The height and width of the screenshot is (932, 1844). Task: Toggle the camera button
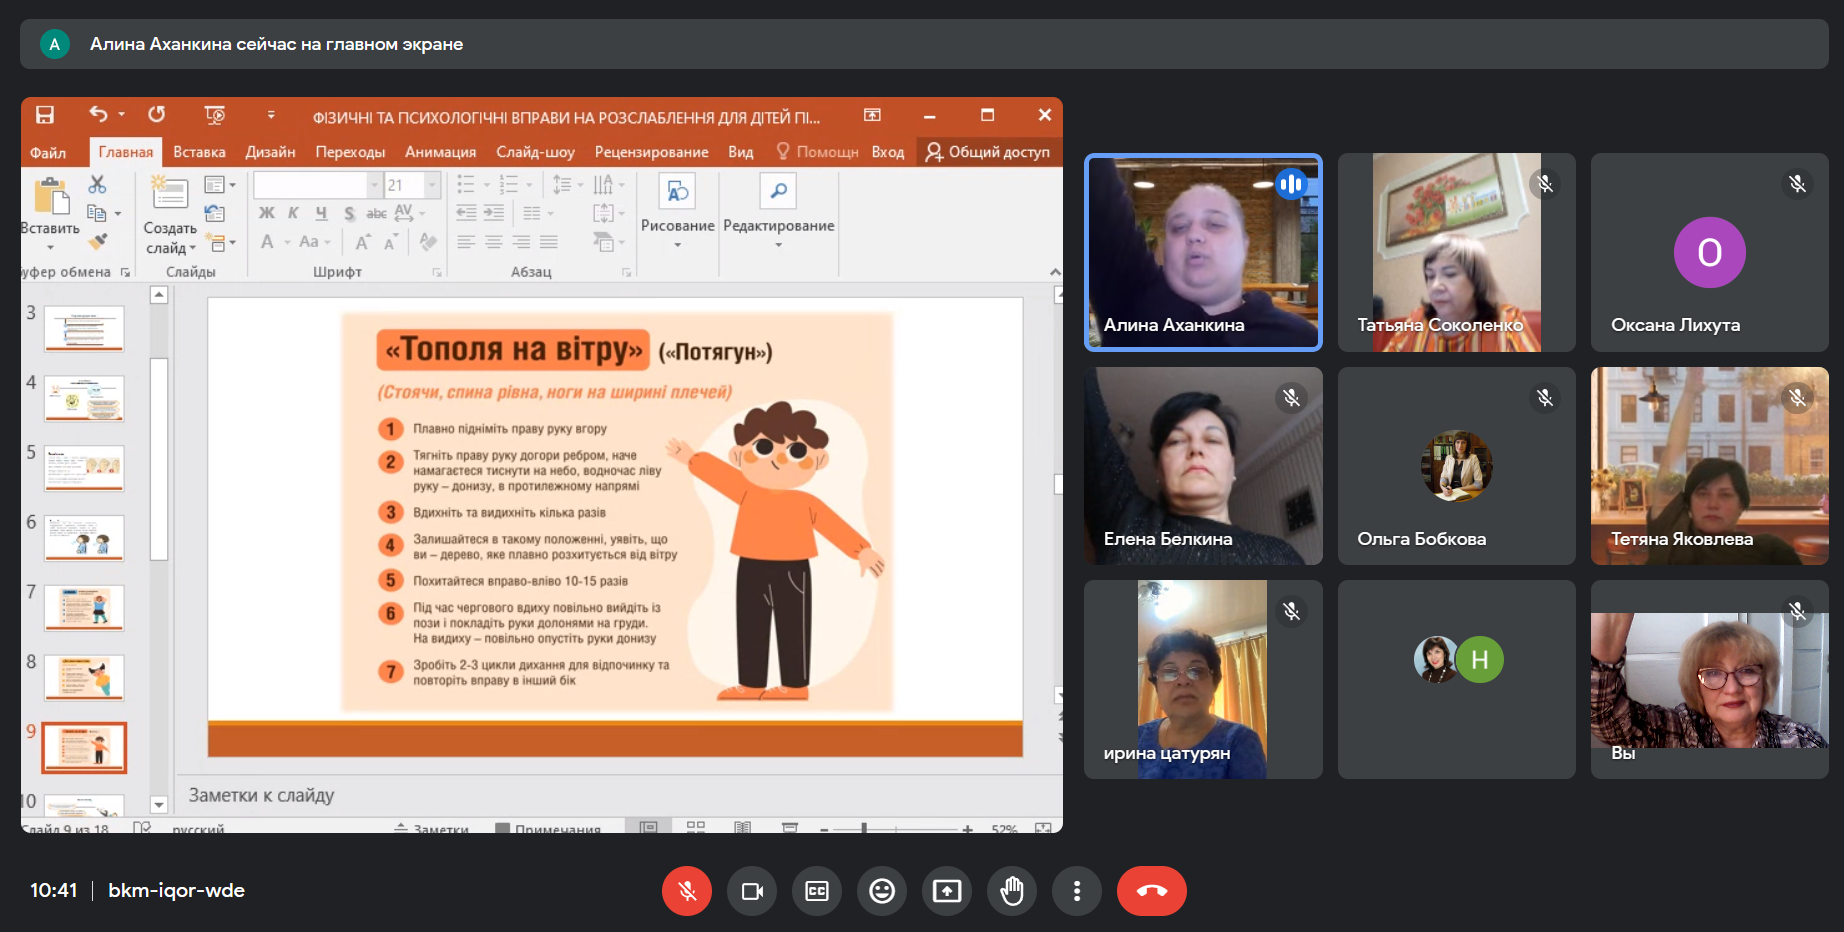point(752,891)
